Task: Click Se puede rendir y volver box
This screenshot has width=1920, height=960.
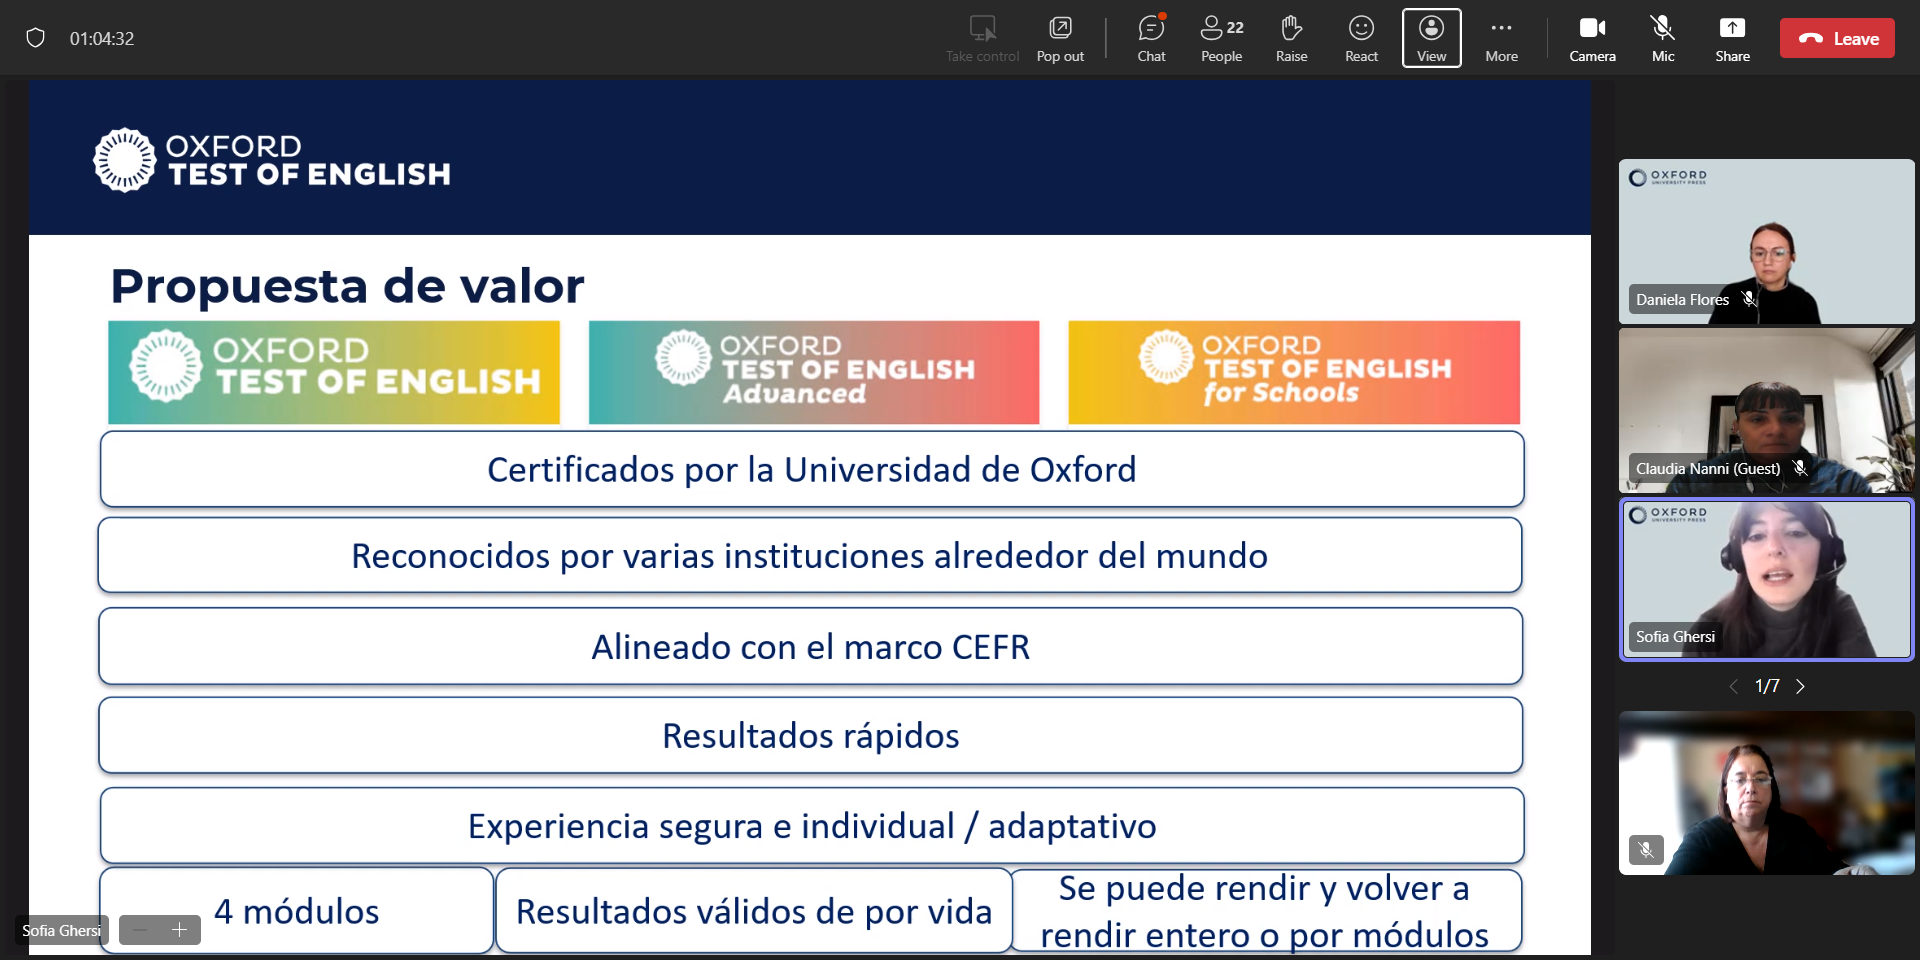Action: coord(1267,910)
